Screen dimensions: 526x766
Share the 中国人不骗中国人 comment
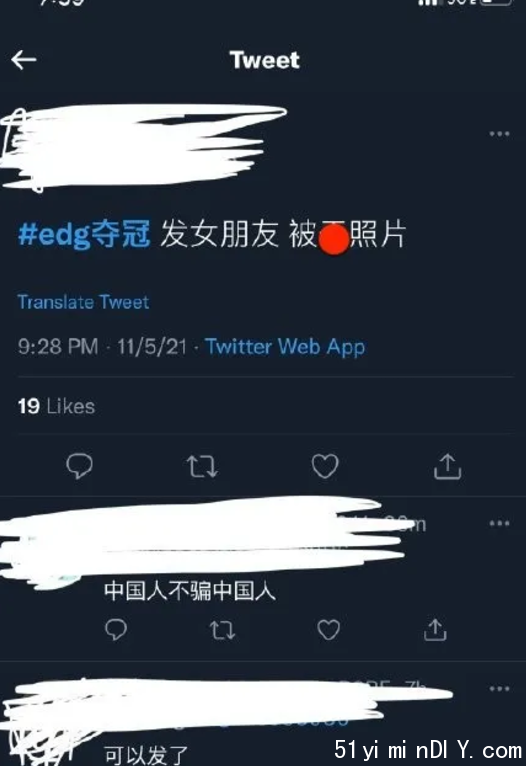pos(435,629)
